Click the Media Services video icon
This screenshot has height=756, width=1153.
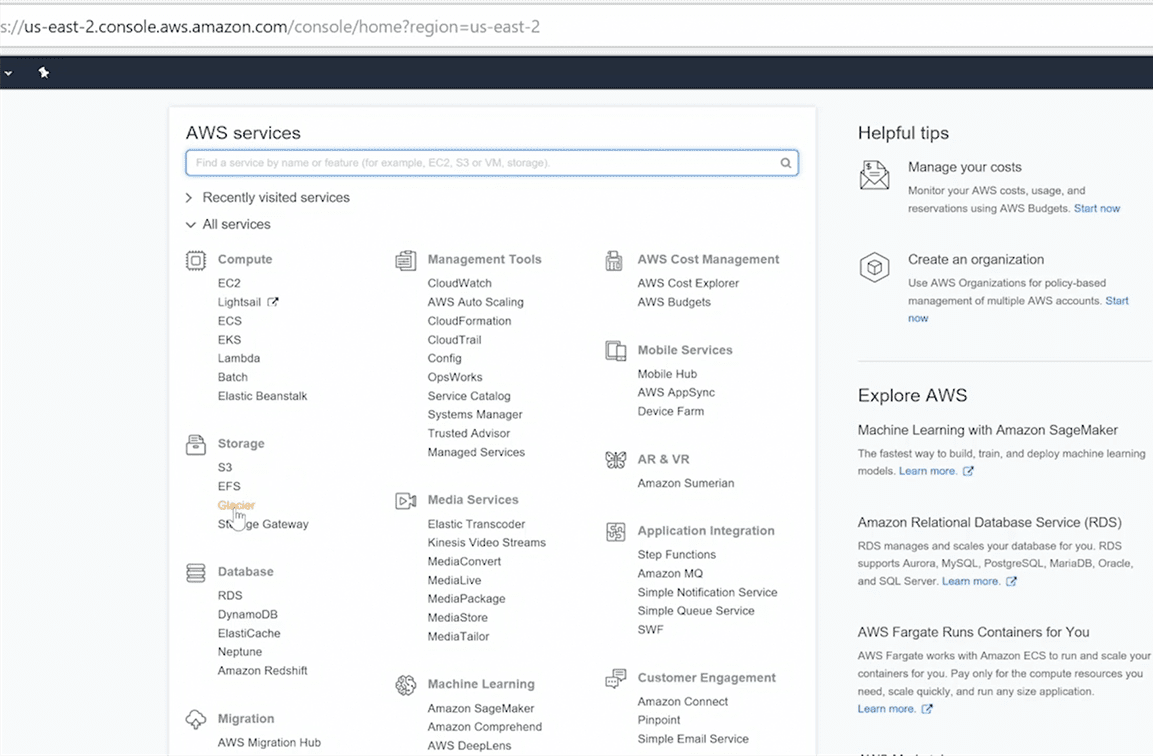405,501
